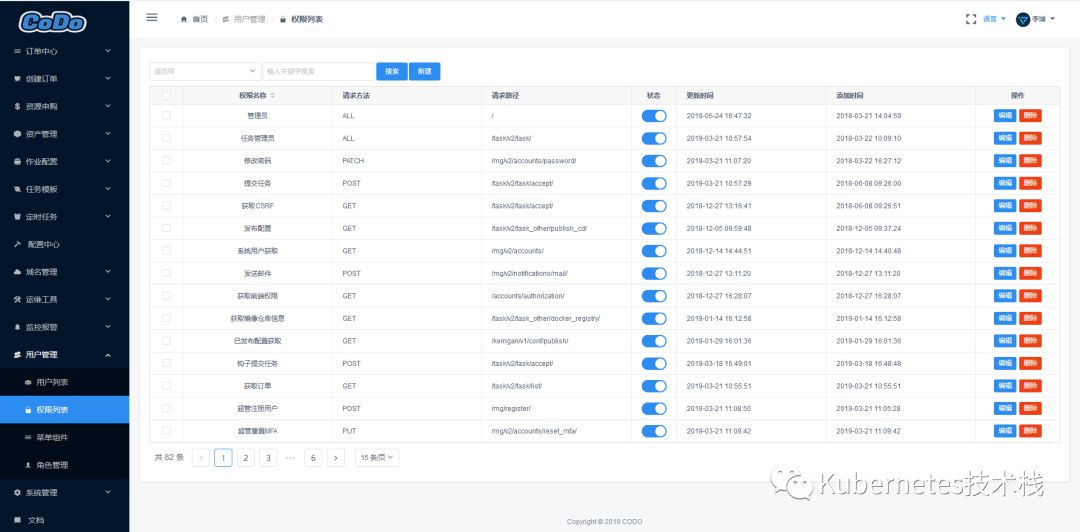Screen dimensions: 1080x532
Task: Go to page 2 in pagination
Action: pyautogui.click(x=246, y=457)
